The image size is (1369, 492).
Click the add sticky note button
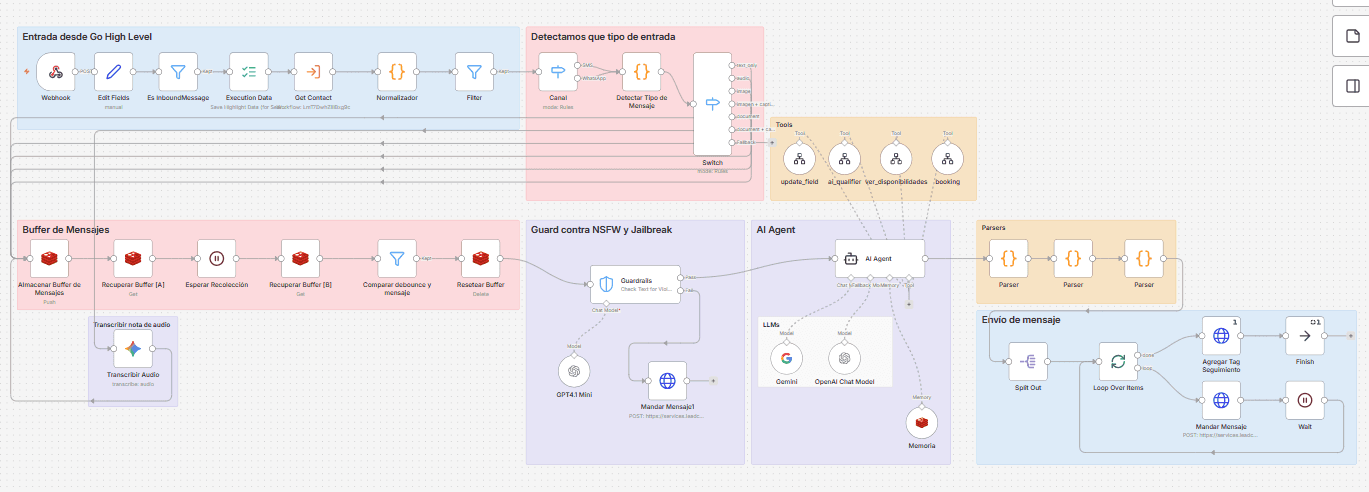(1350, 37)
